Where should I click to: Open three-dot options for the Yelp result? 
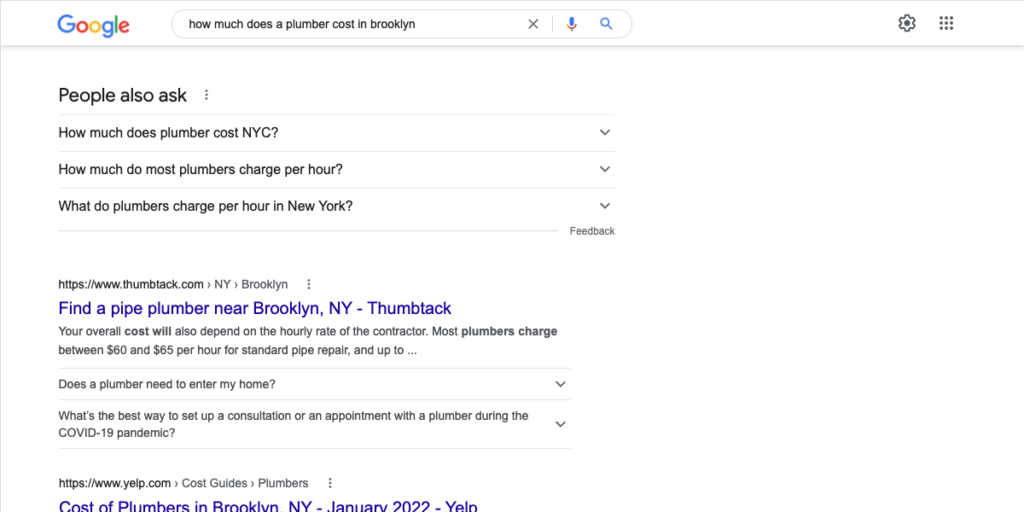click(330, 483)
